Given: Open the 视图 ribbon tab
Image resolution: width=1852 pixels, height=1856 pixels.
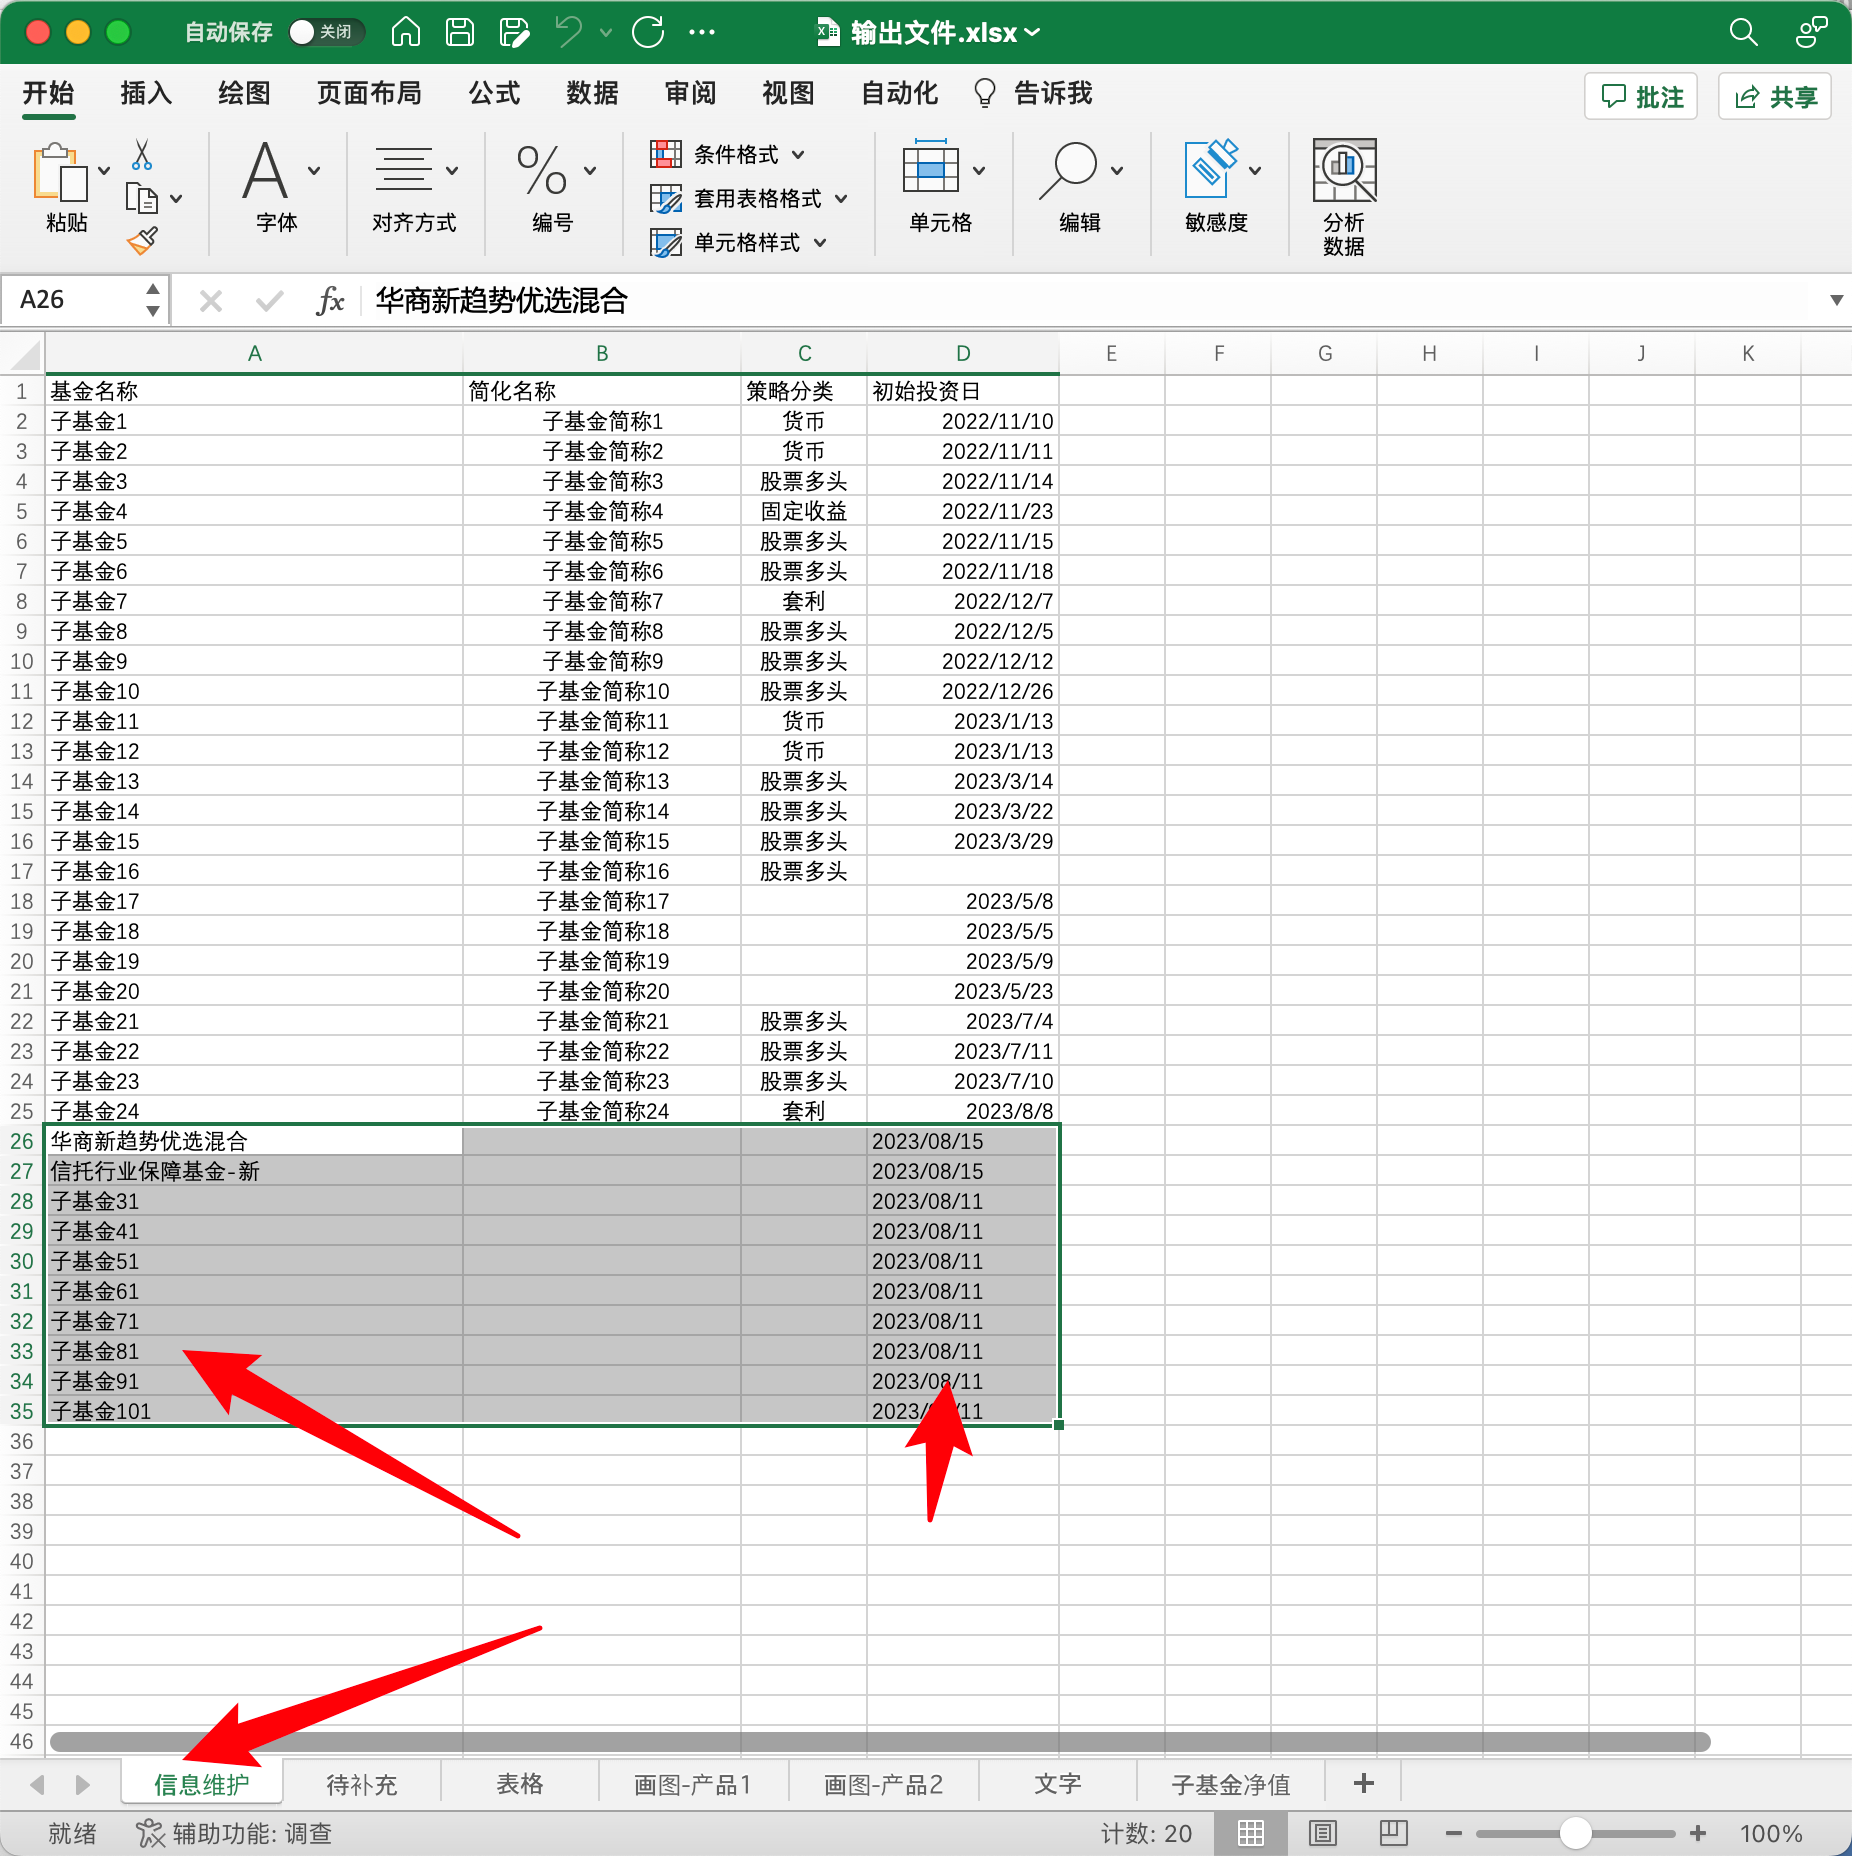Looking at the screenshot, I should (x=788, y=93).
